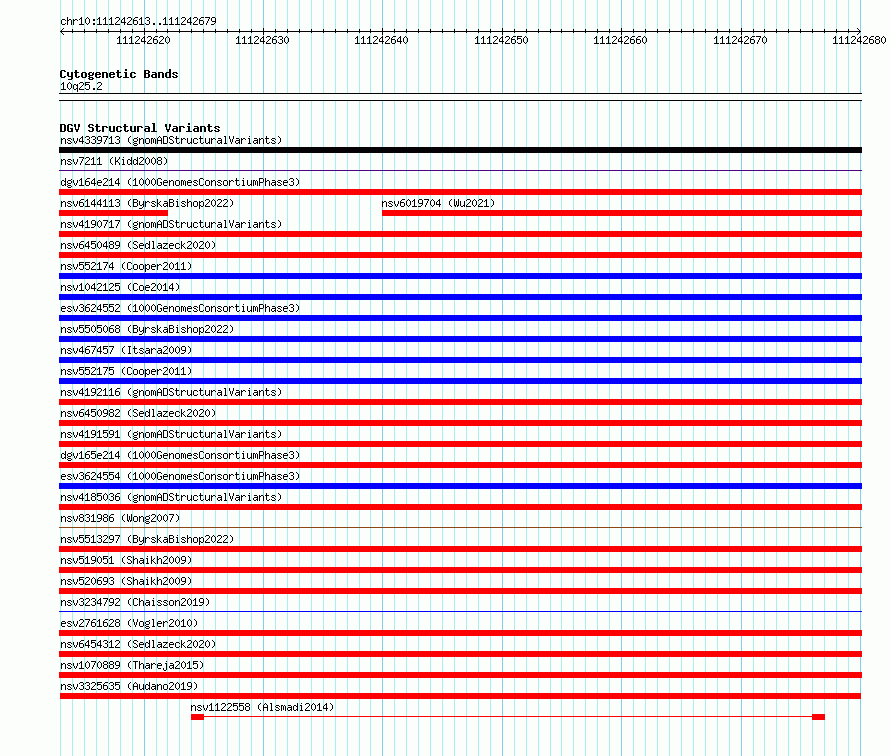Image resolution: width=890 pixels, height=756 pixels.
Task: Open nsv831986 (Wong2007) label
Action: pyautogui.click(x=120, y=518)
